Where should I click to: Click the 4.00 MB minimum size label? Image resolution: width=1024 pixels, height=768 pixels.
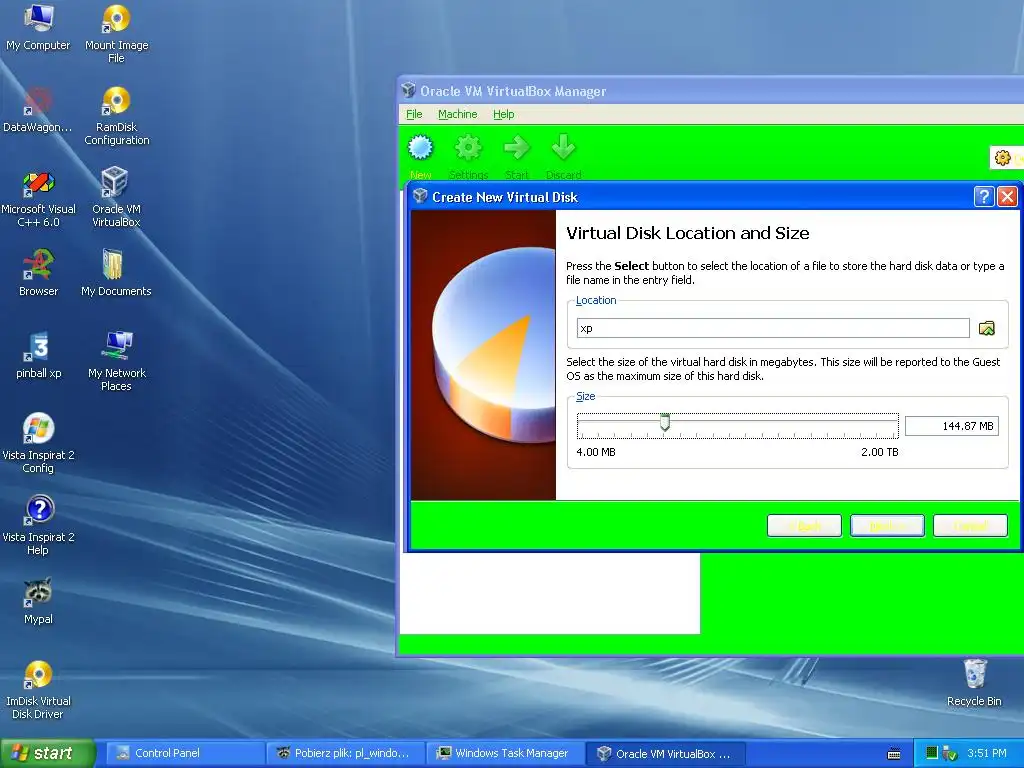point(596,452)
